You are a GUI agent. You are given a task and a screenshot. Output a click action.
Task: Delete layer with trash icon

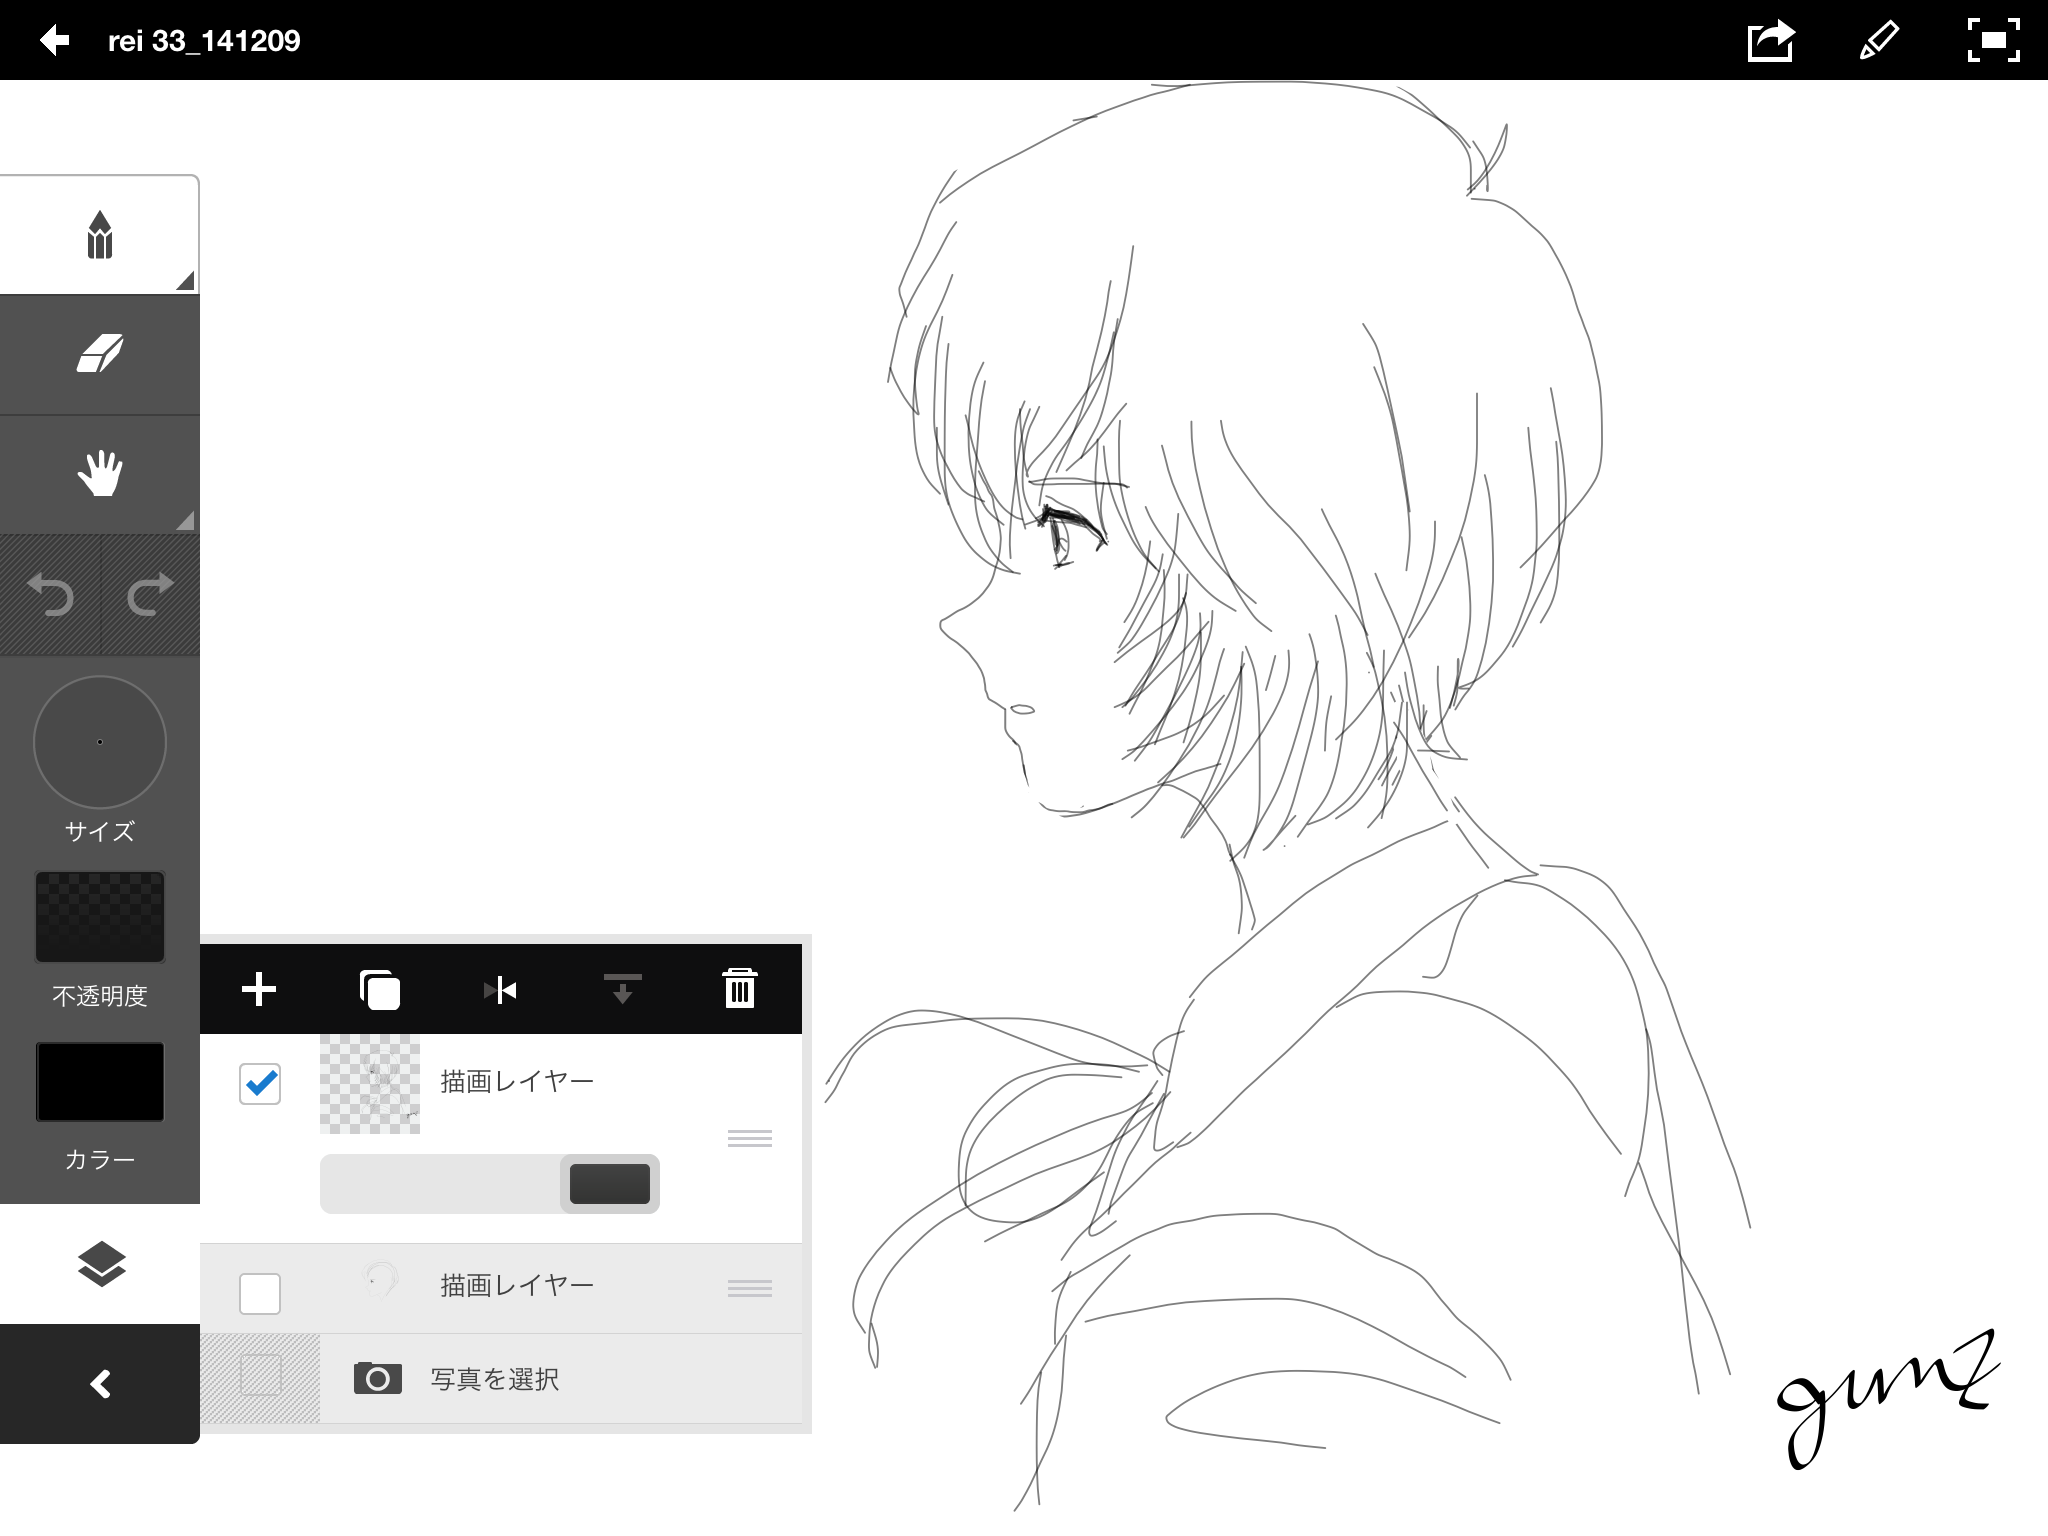tap(739, 988)
